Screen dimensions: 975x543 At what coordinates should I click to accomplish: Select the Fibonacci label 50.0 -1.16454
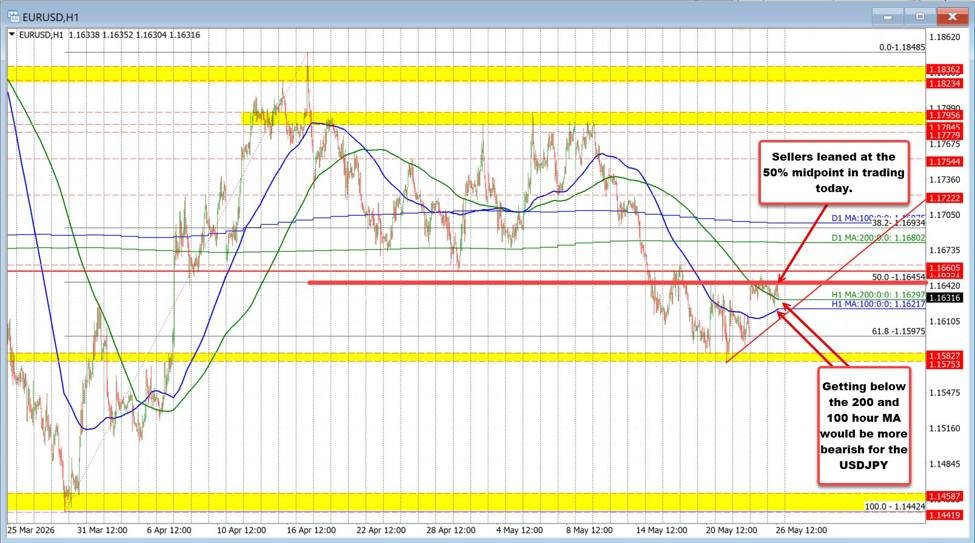pyautogui.click(x=899, y=277)
